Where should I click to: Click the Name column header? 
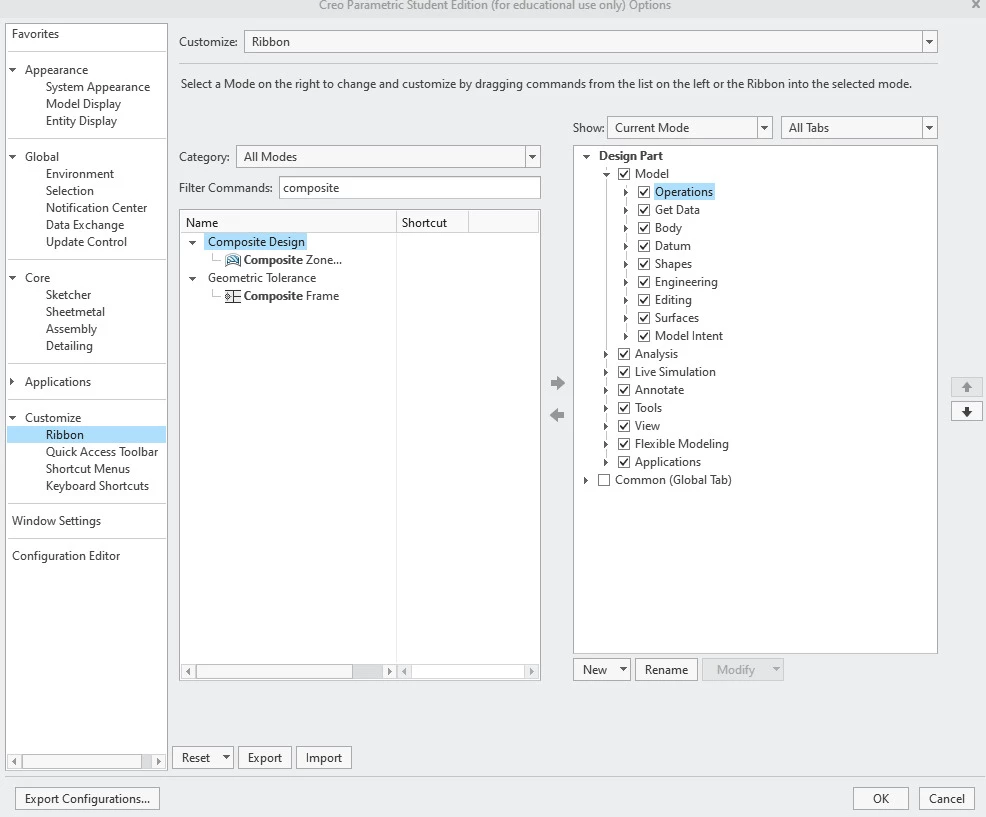point(288,223)
